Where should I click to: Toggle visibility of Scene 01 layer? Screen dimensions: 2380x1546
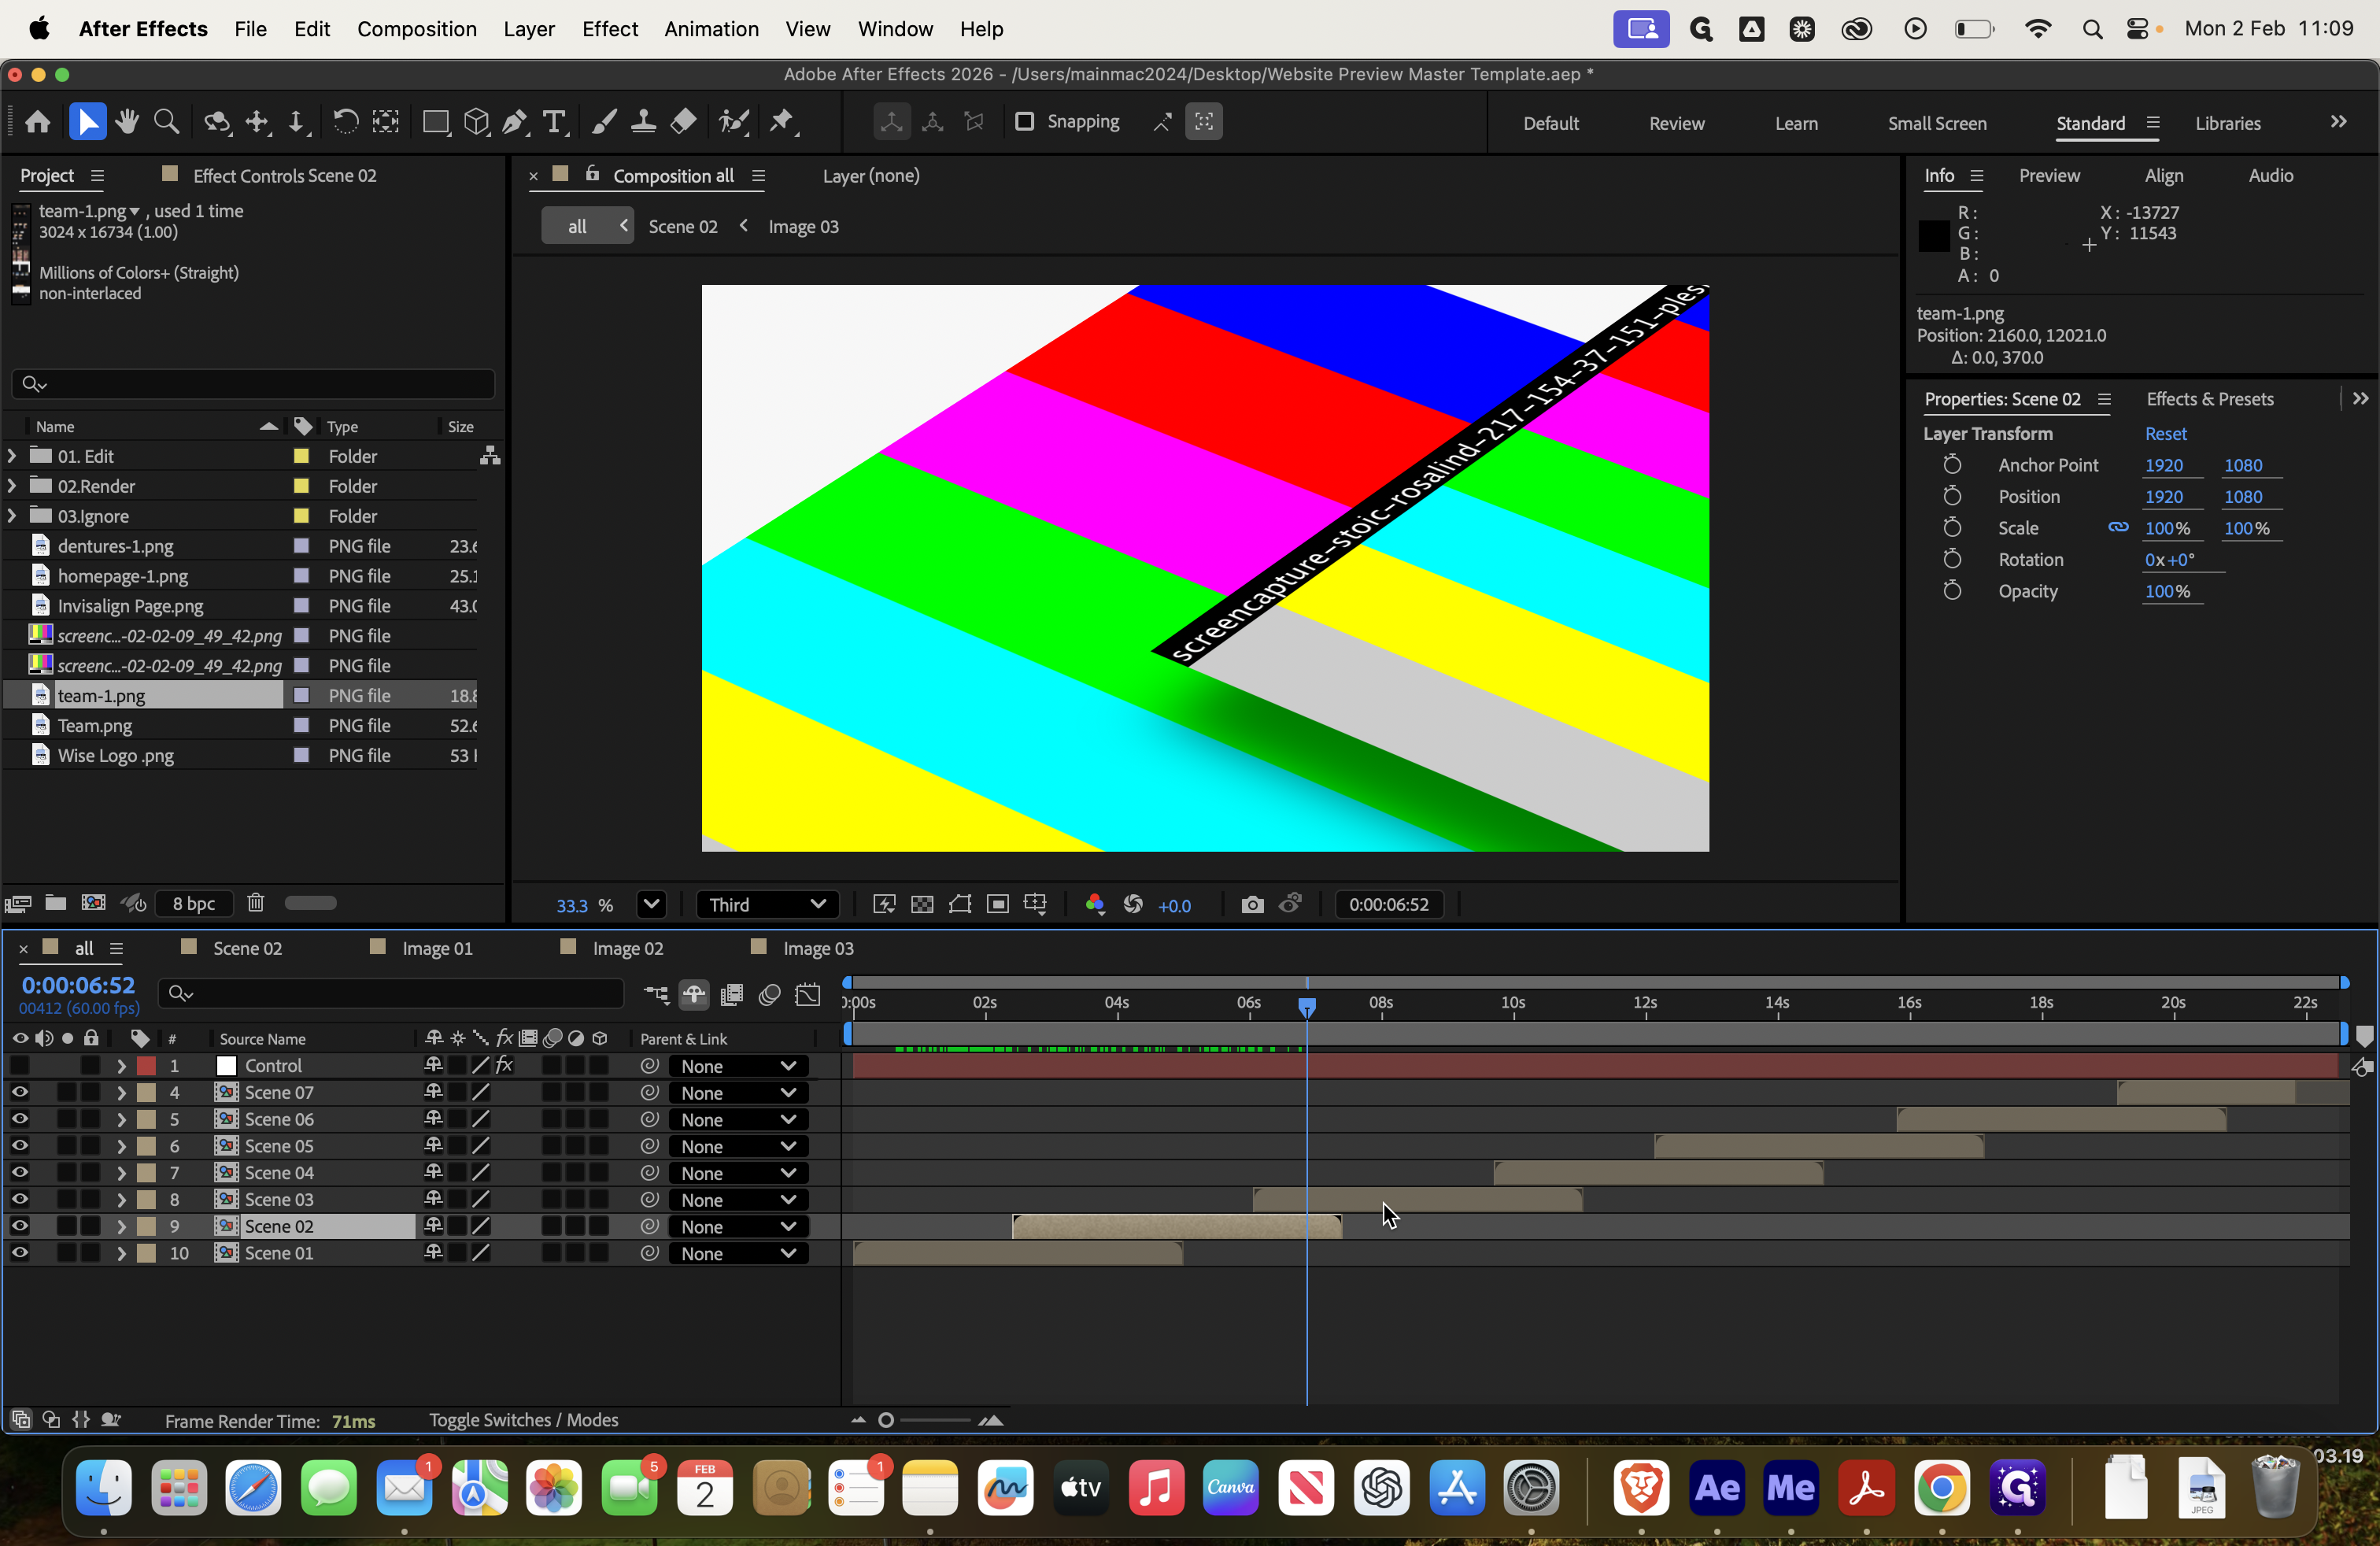[20, 1253]
